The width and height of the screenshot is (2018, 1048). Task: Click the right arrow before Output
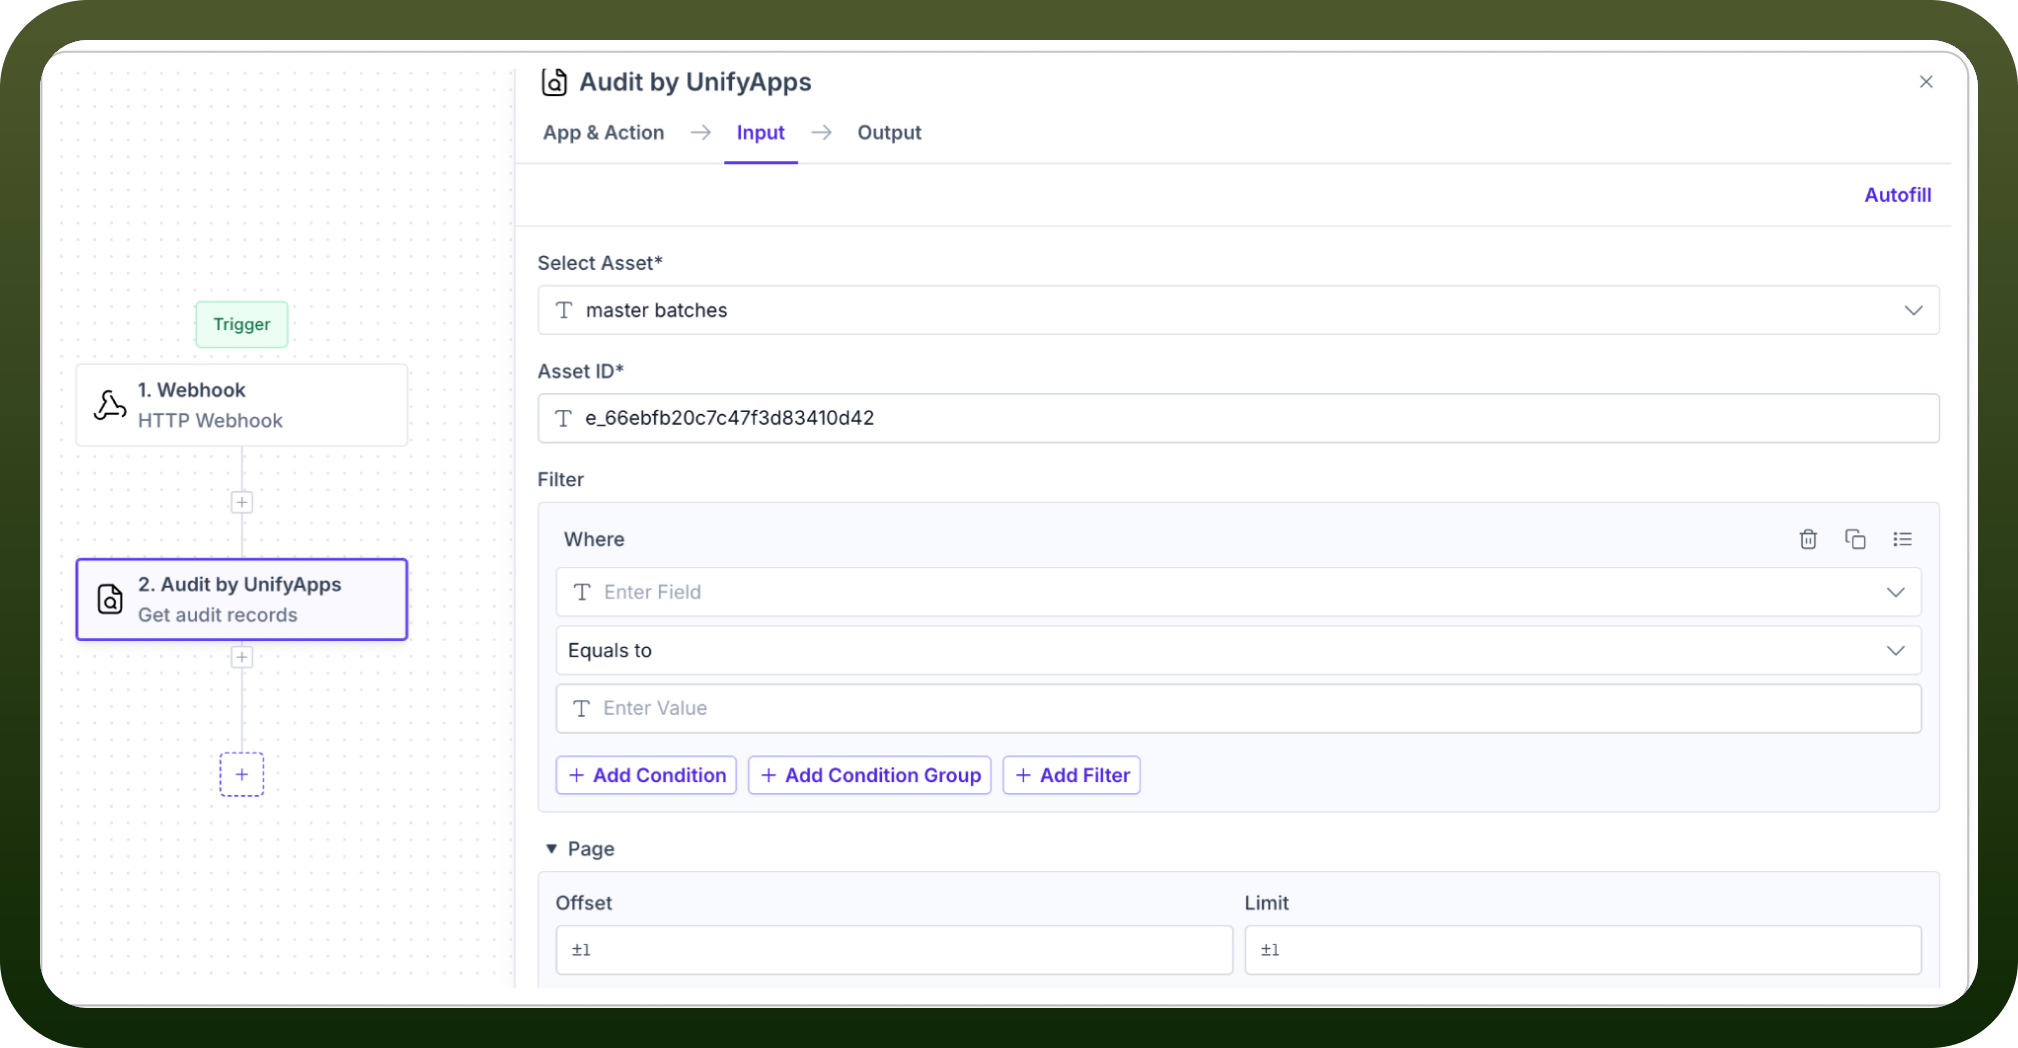tap(821, 133)
